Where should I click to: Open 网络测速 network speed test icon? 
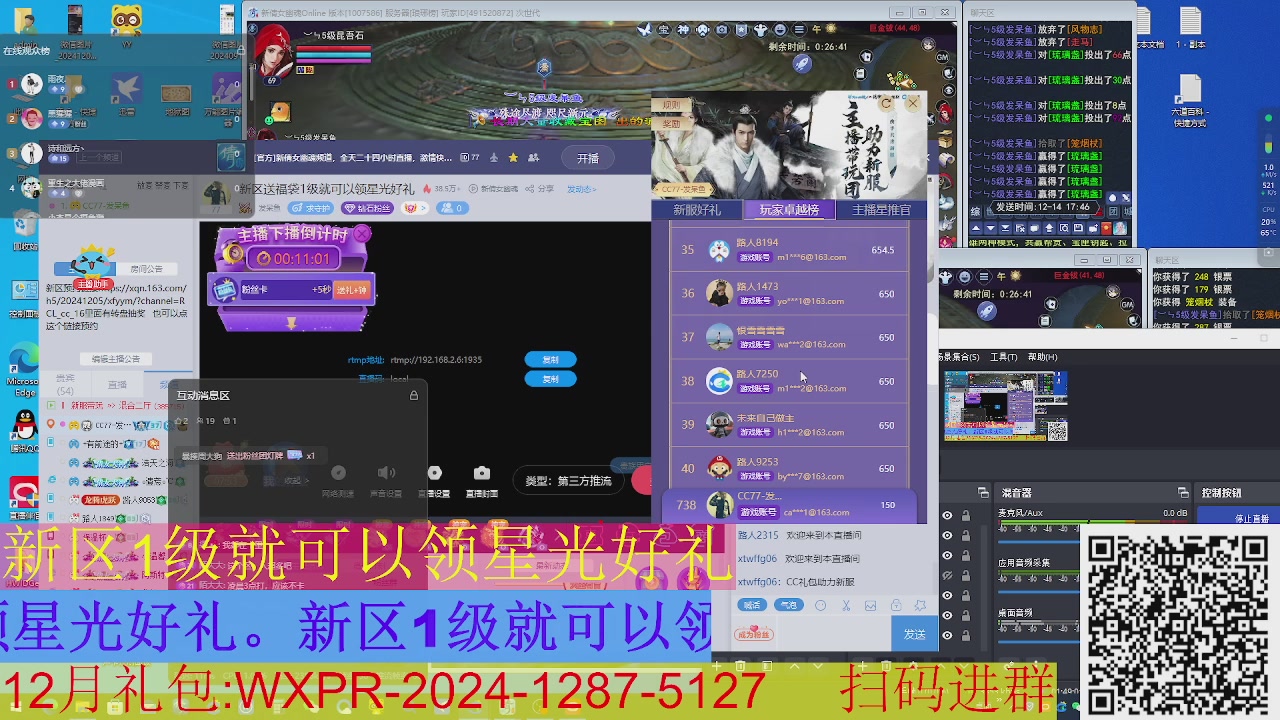pos(338,473)
